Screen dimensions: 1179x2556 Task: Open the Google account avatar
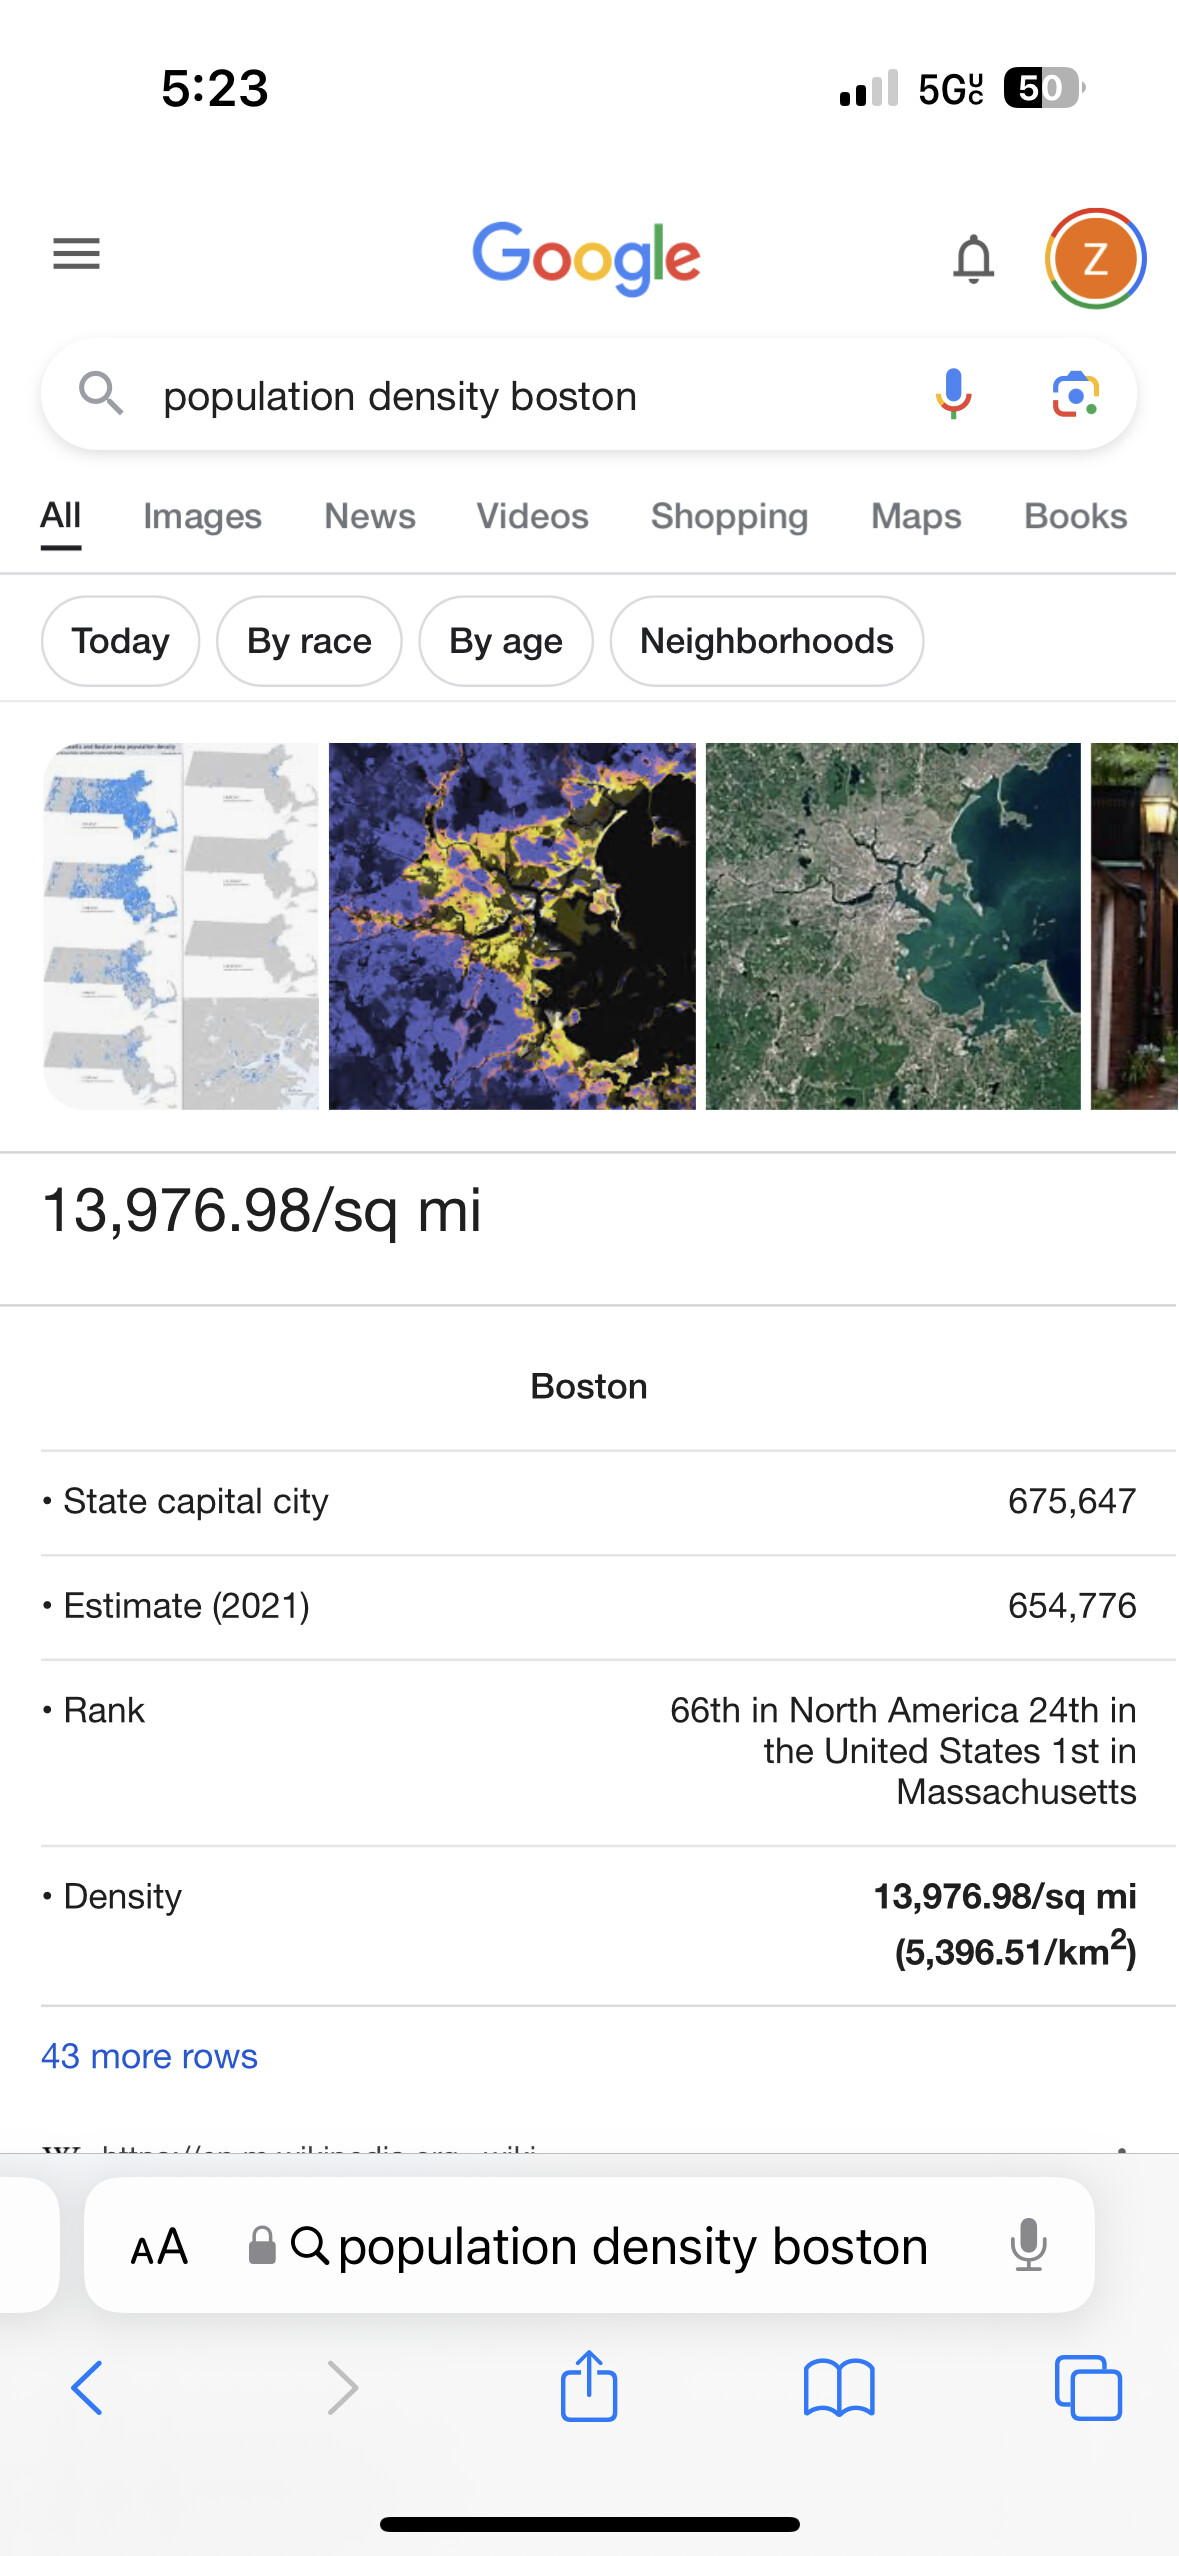click(1095, 259)
